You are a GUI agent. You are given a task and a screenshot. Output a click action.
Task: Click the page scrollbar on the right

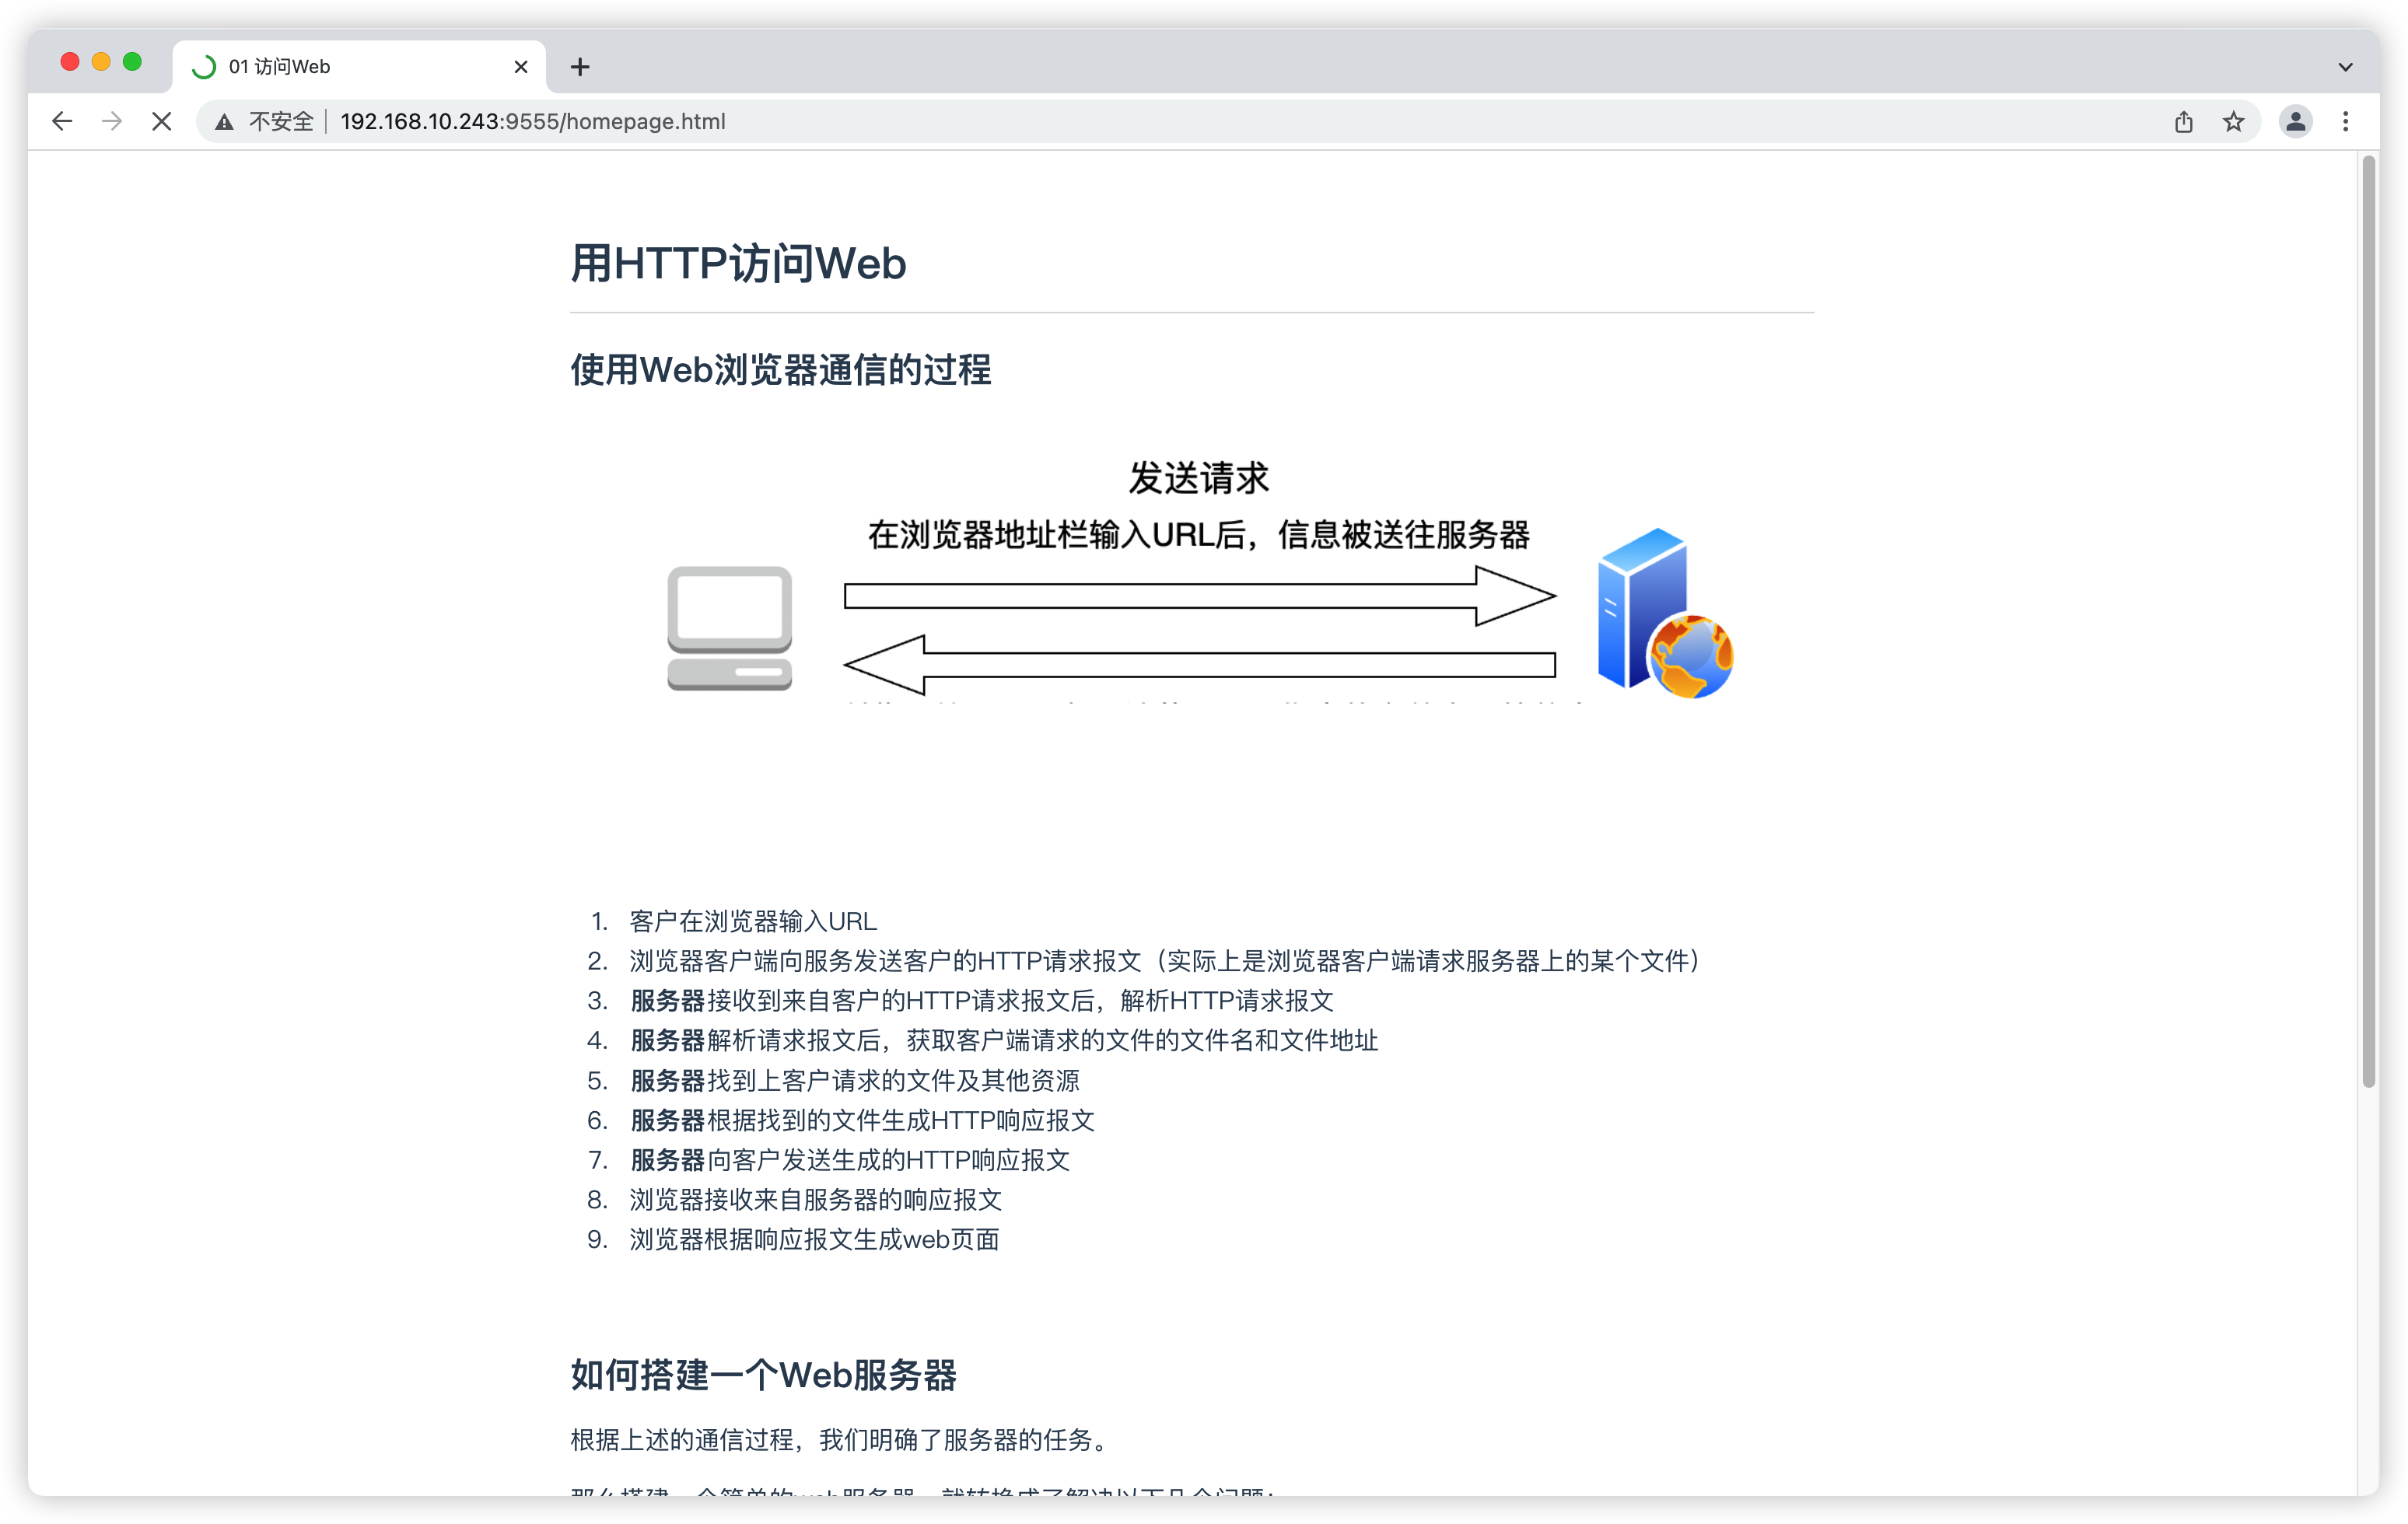[2368, 620]
